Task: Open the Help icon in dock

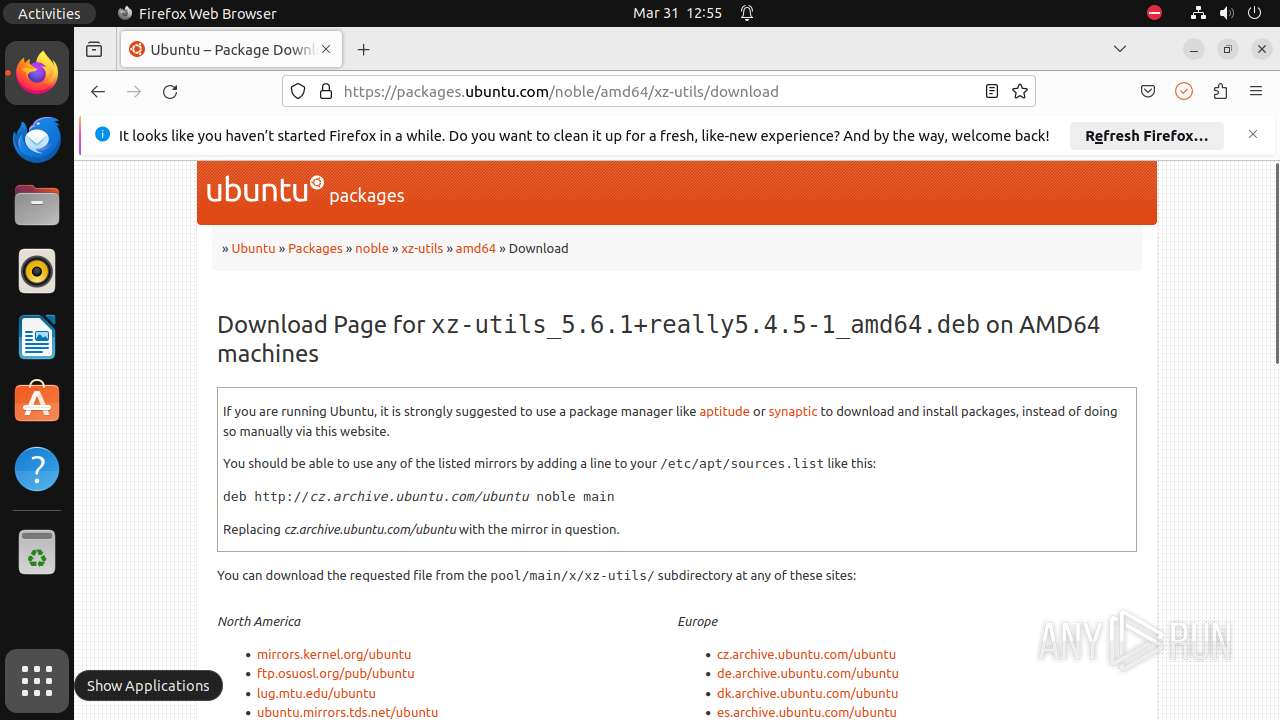Action: [x=37, y=469]
